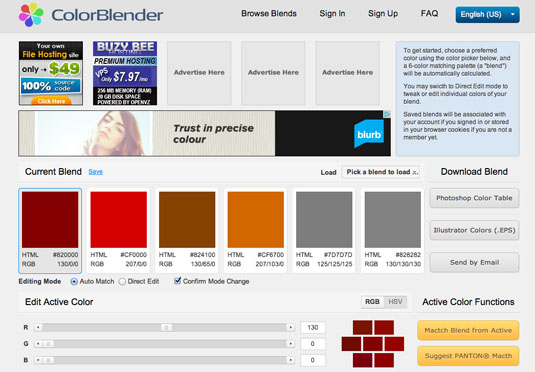Select the orange #CF6700 color swatch
The width and height of the screenshot is (535, 372).
(256, 220)
